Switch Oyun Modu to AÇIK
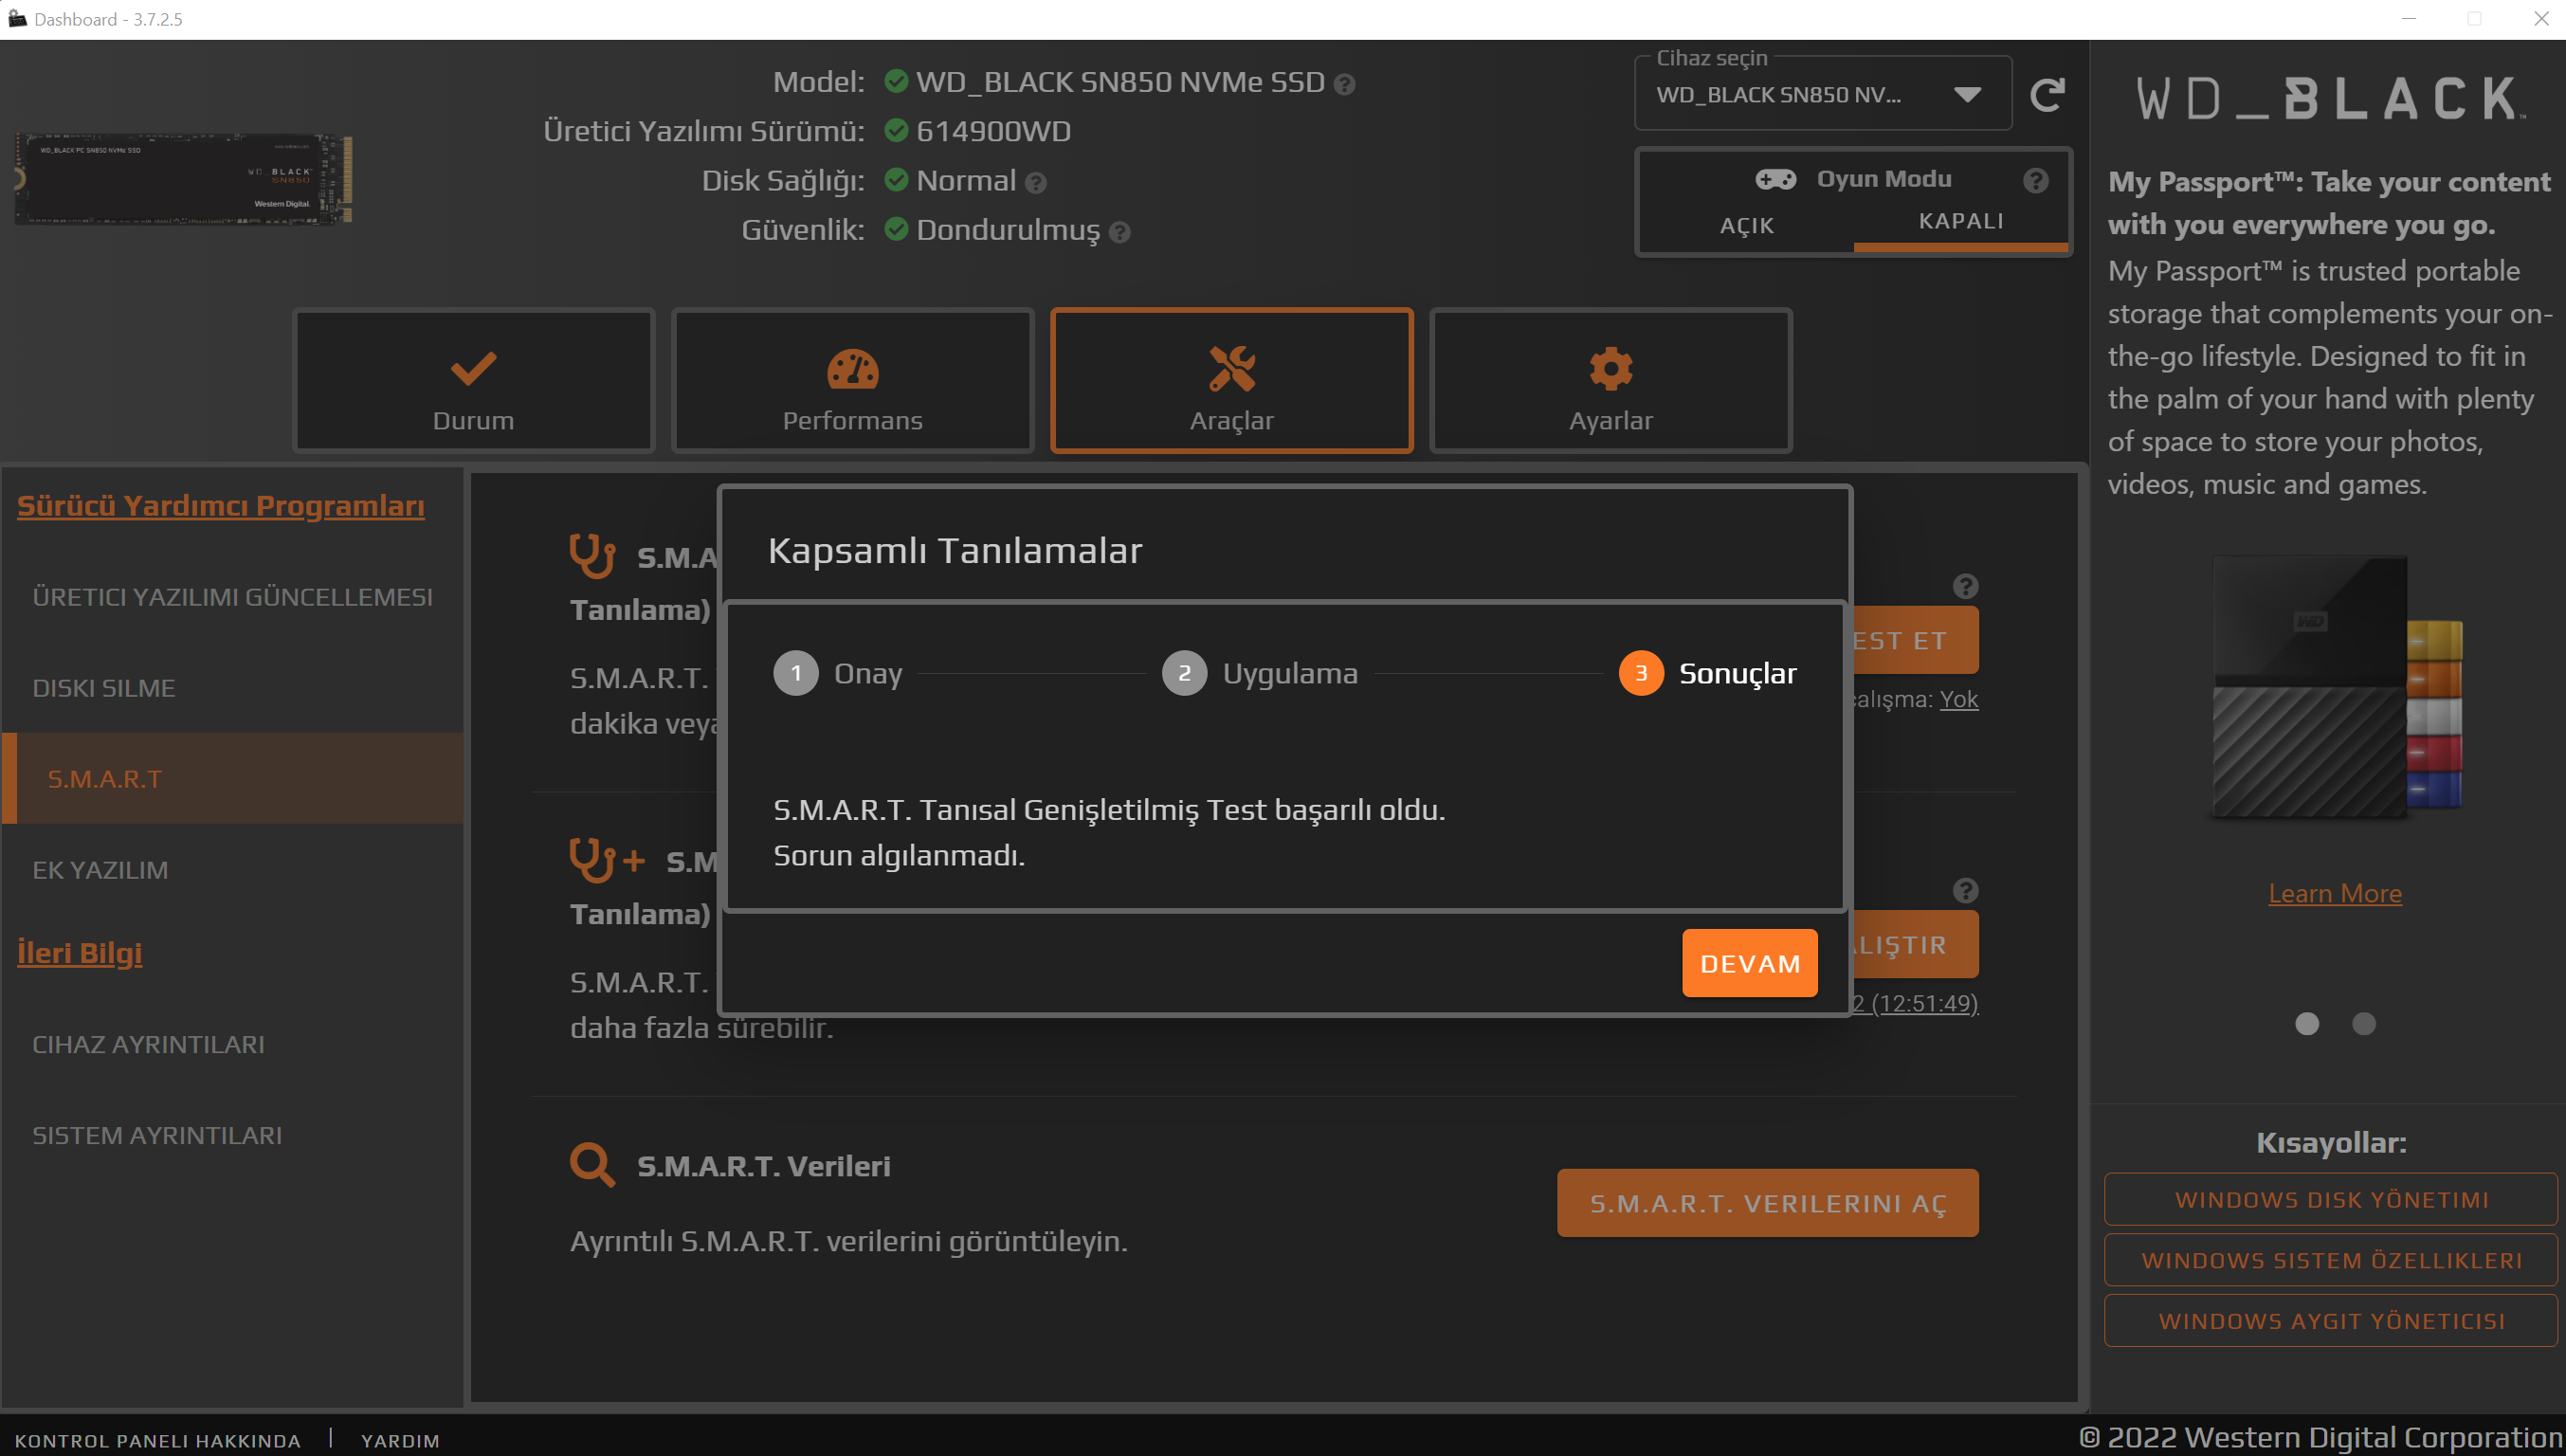The height and width of the screenshot is (1456, 2566). pyautogui.click(x=1746, y=225)
